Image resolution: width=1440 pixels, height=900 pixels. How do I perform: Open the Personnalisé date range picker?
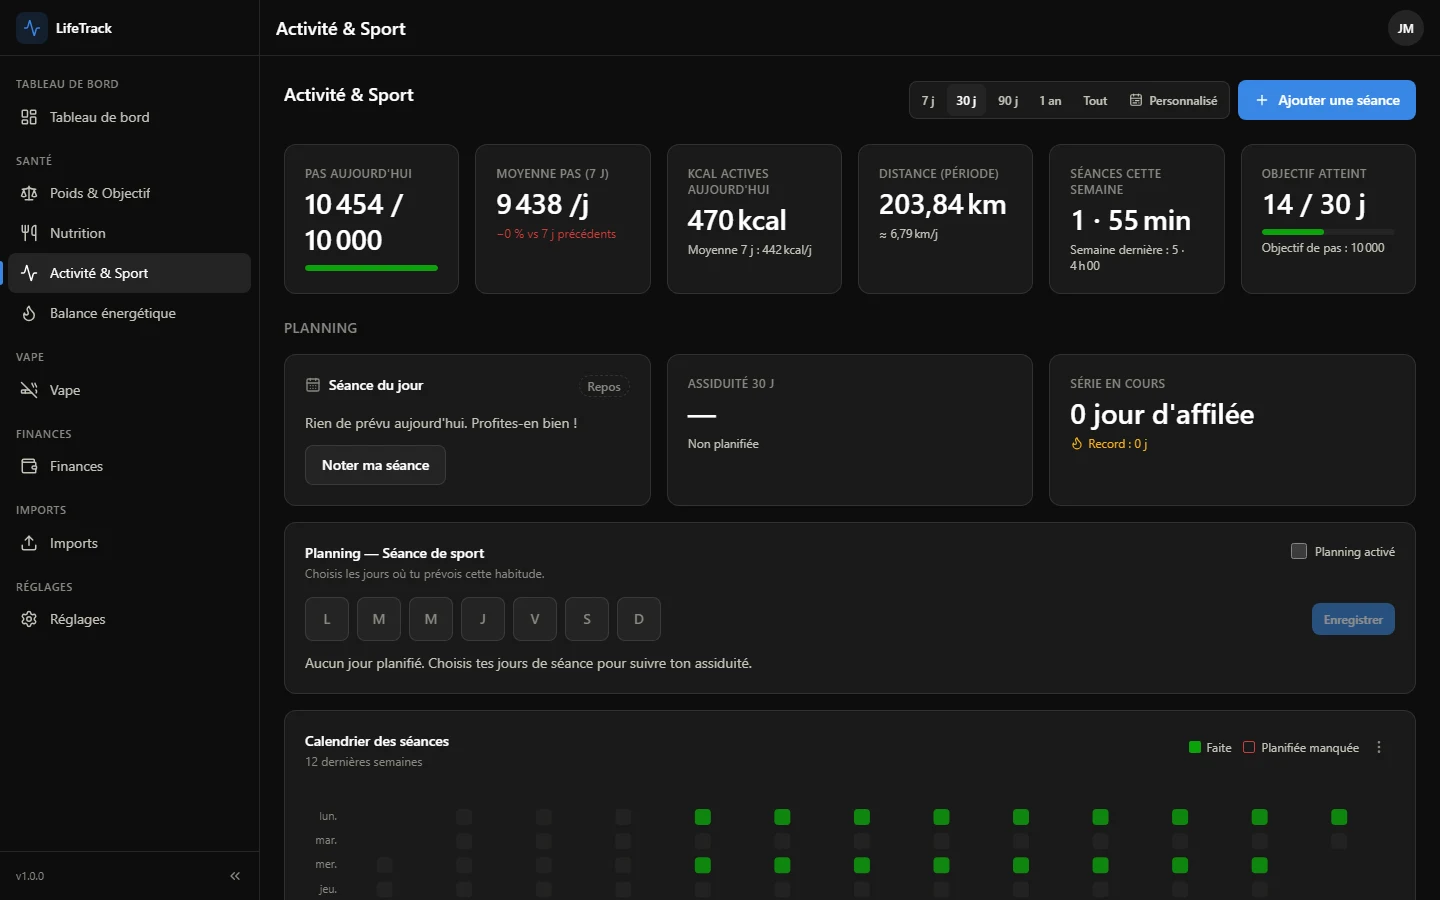[1173, 100]
